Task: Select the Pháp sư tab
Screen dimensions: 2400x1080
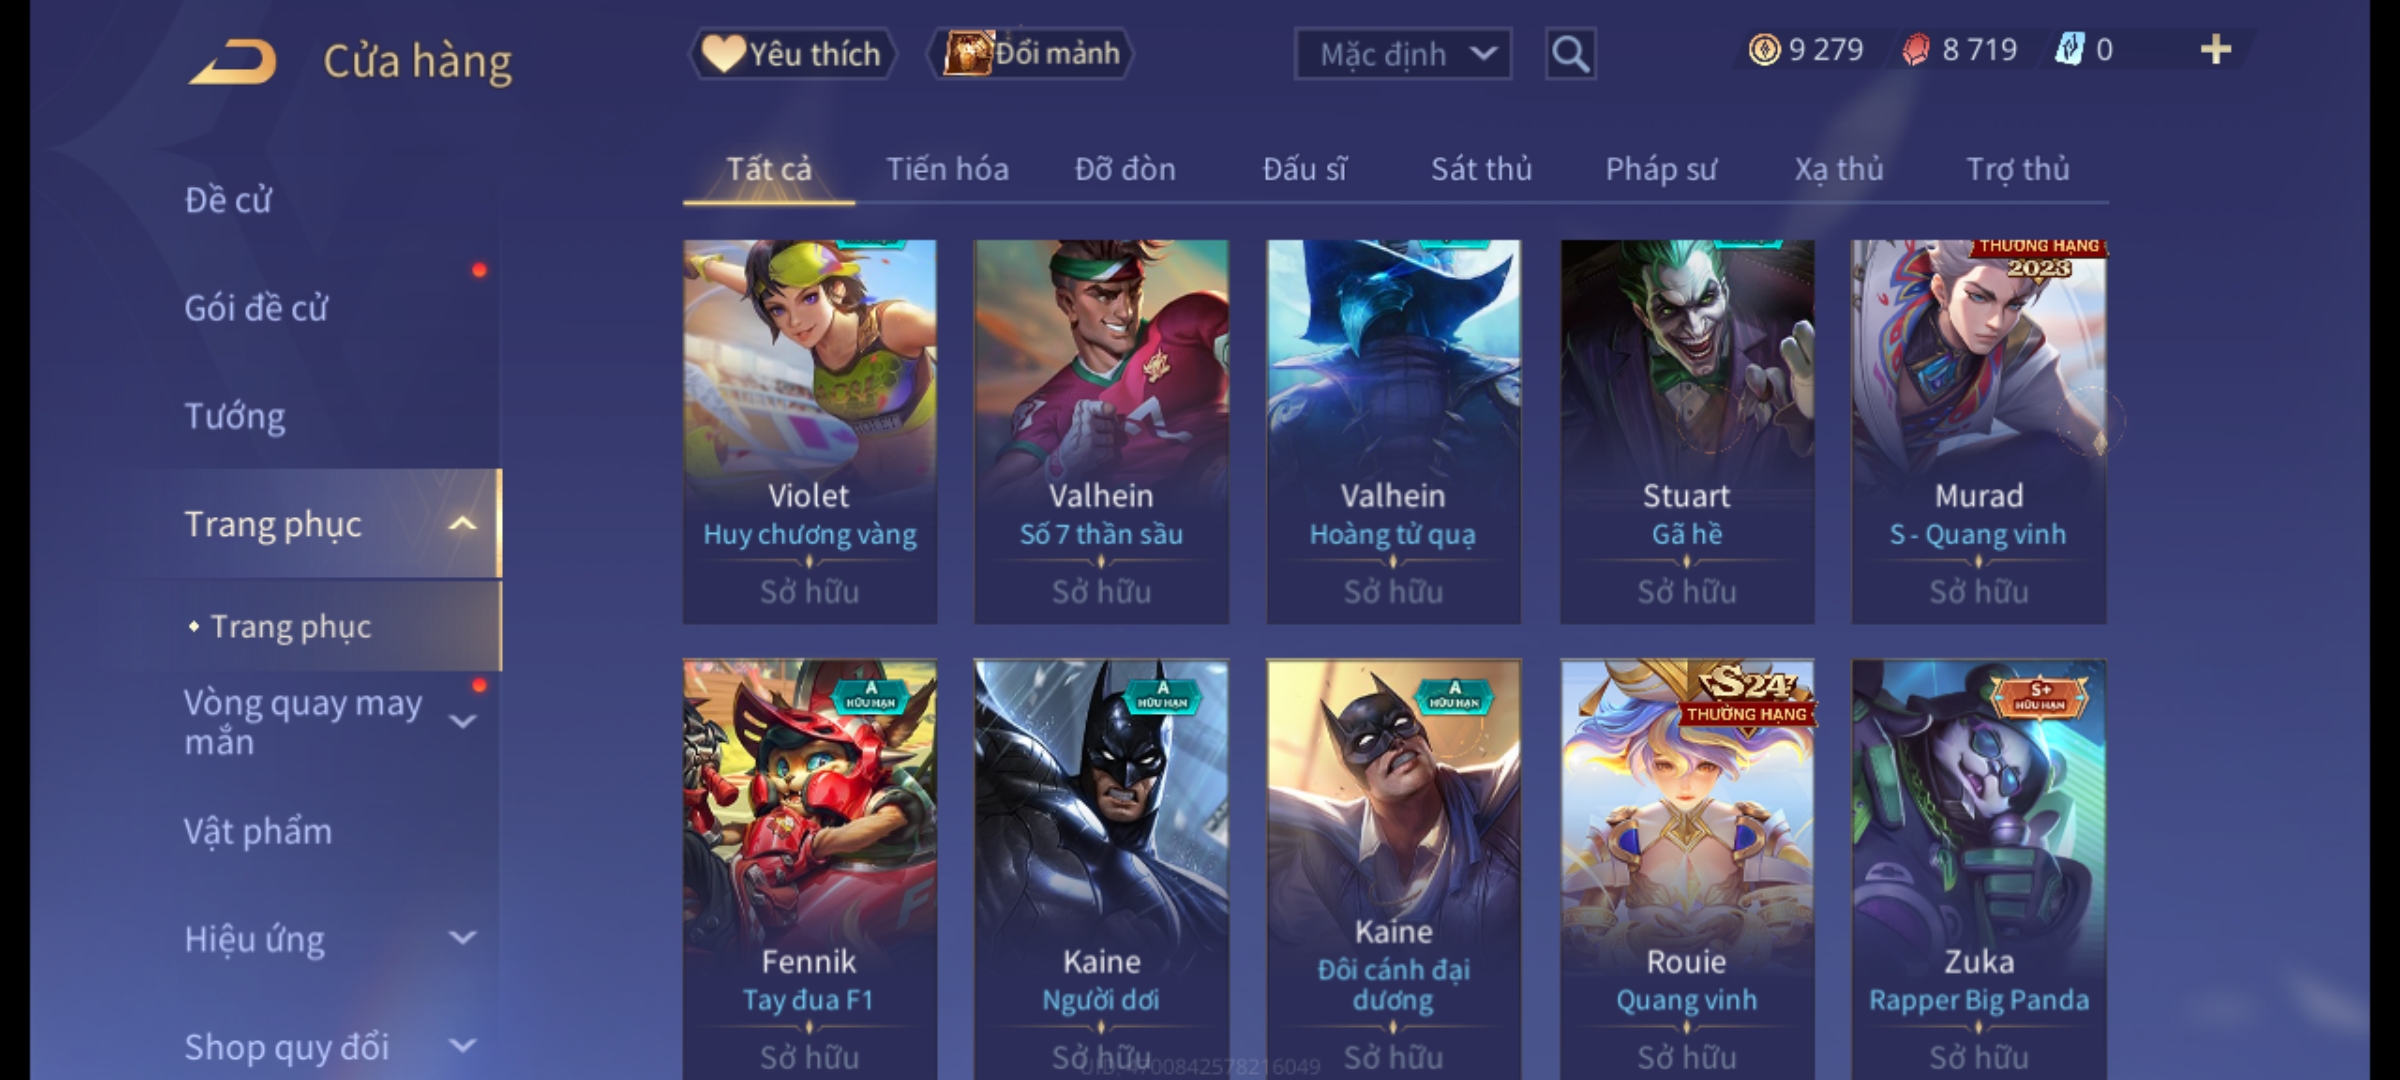Action: 1661,169
